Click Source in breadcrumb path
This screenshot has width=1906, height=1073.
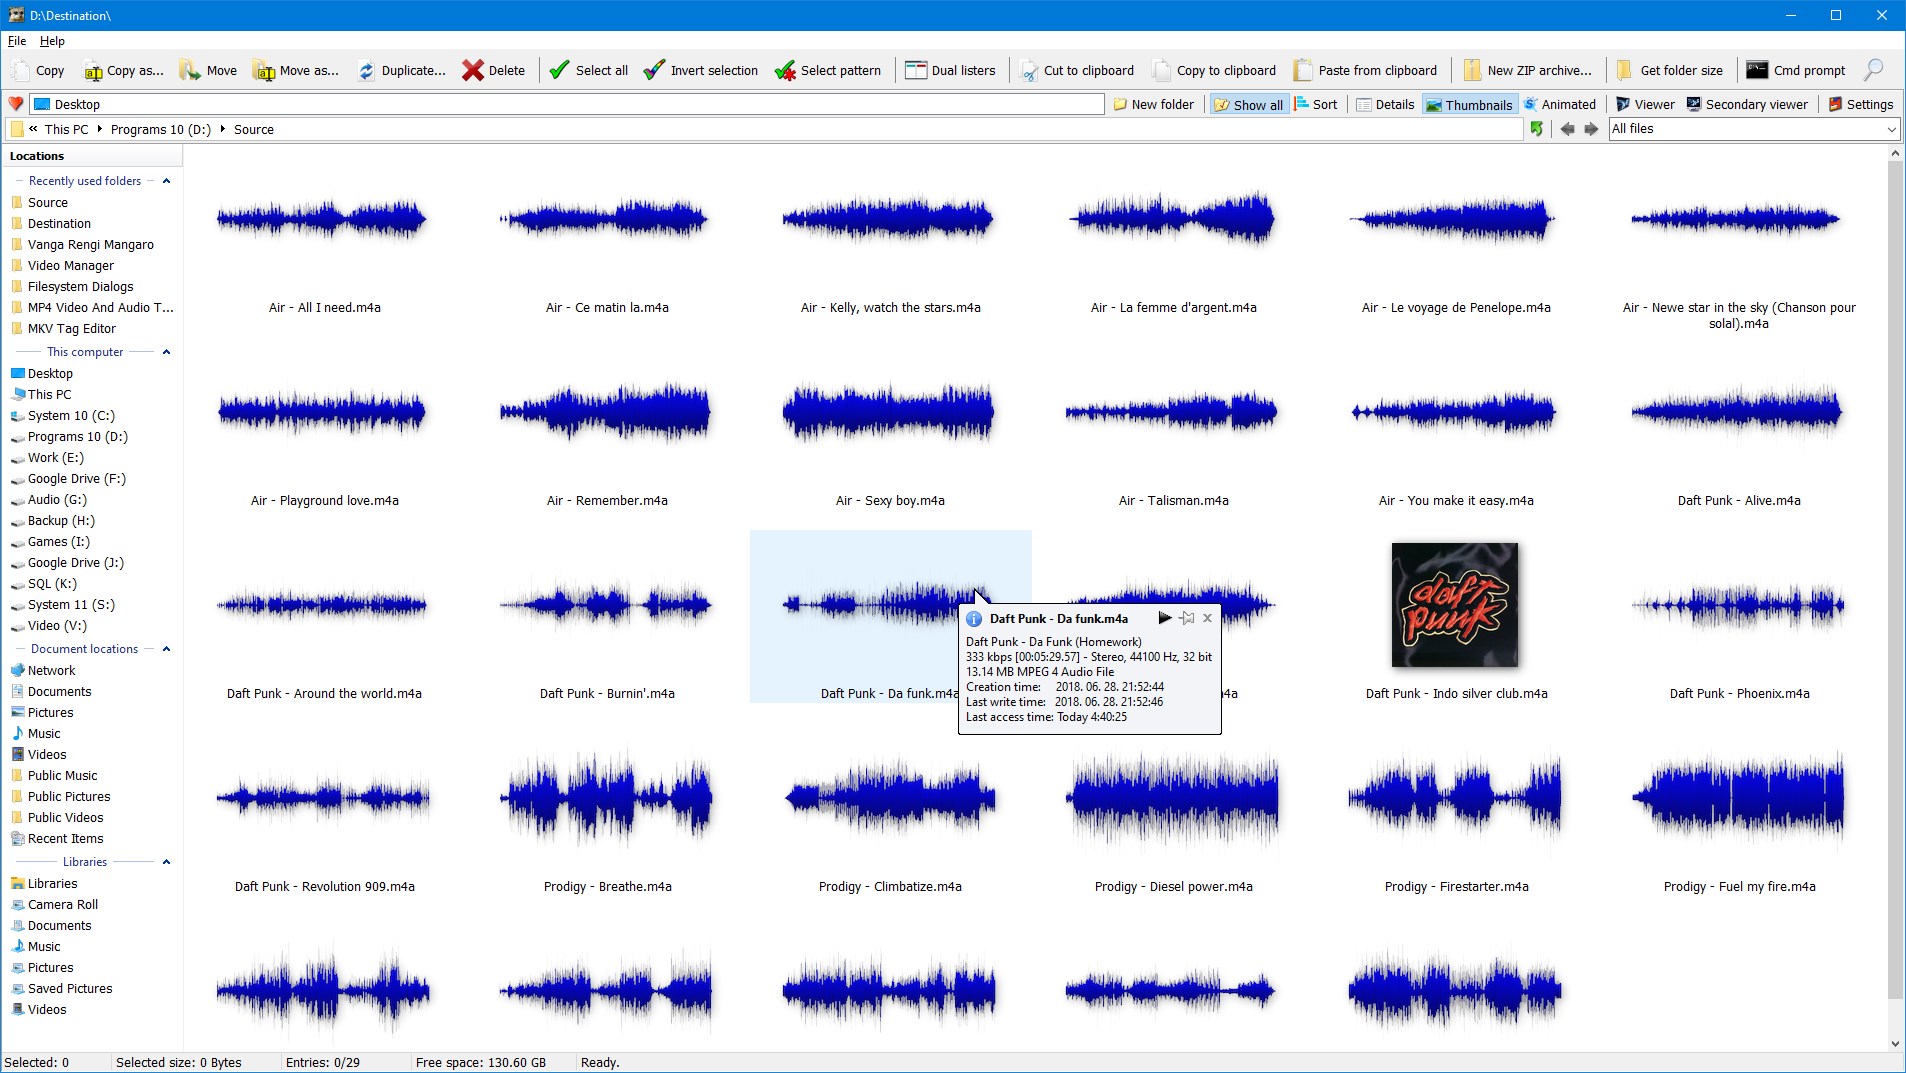tap(254, 129)
